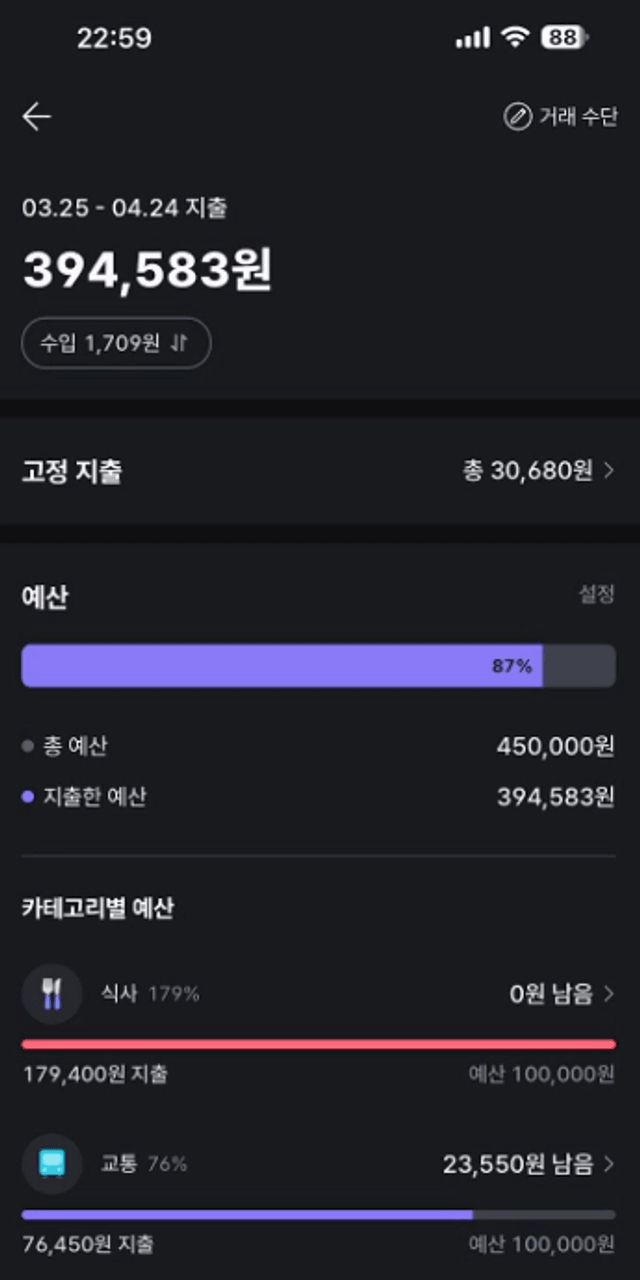Tap the red 식사 overspend bar

[x=318, y=1044]
